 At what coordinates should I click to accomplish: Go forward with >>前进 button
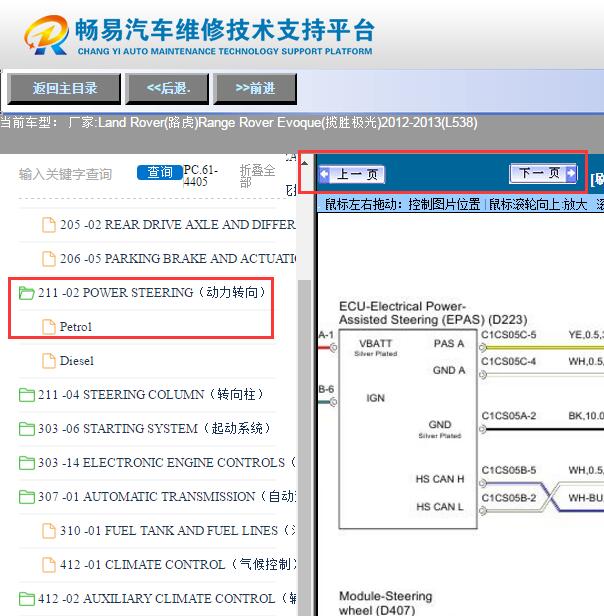click(255, 88)
